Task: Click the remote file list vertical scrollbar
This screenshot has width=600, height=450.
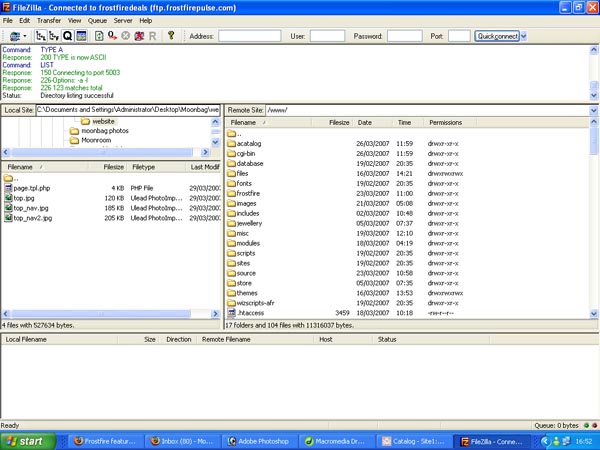Action: coord(594,220)
